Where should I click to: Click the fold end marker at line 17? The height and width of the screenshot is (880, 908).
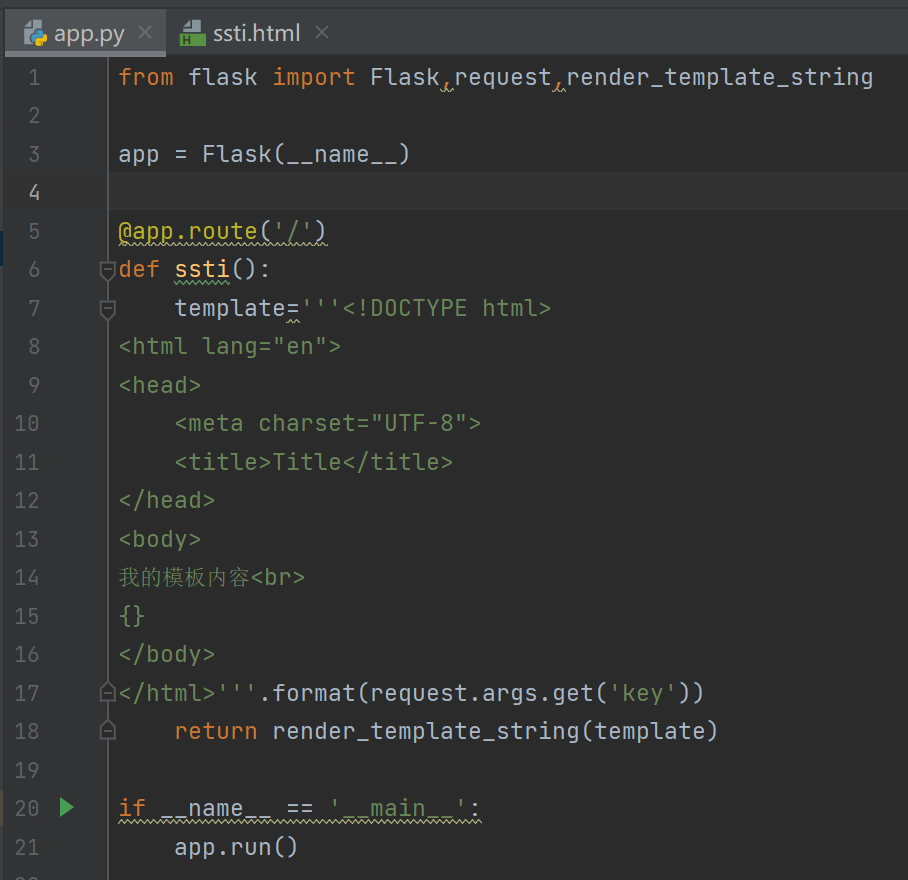click(x=107, y=692)
